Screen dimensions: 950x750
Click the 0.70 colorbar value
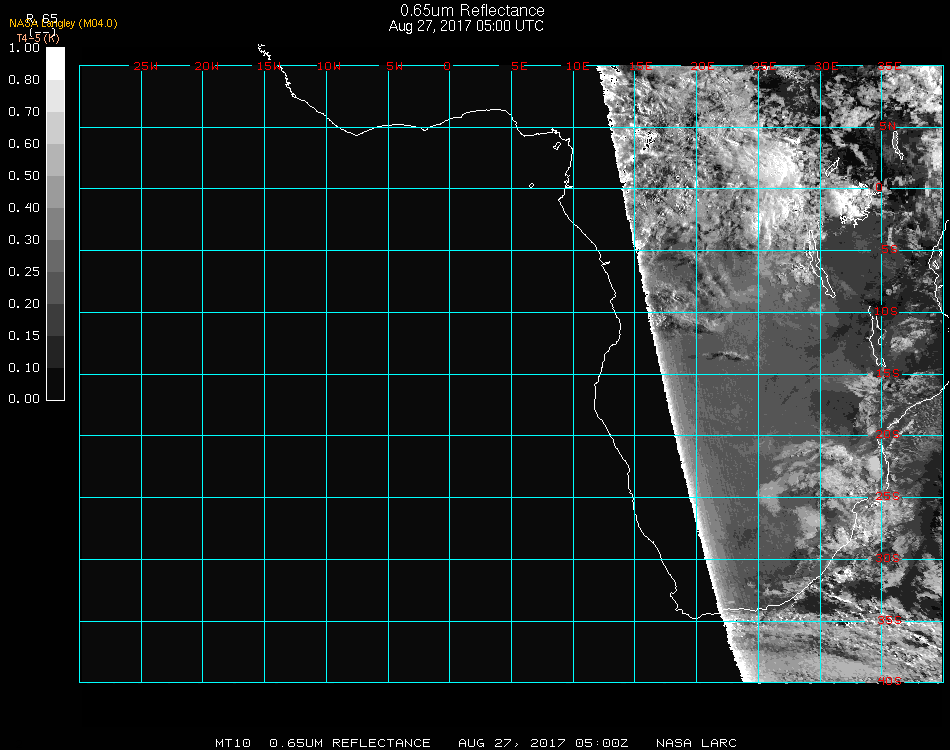(x=24, y=111)
